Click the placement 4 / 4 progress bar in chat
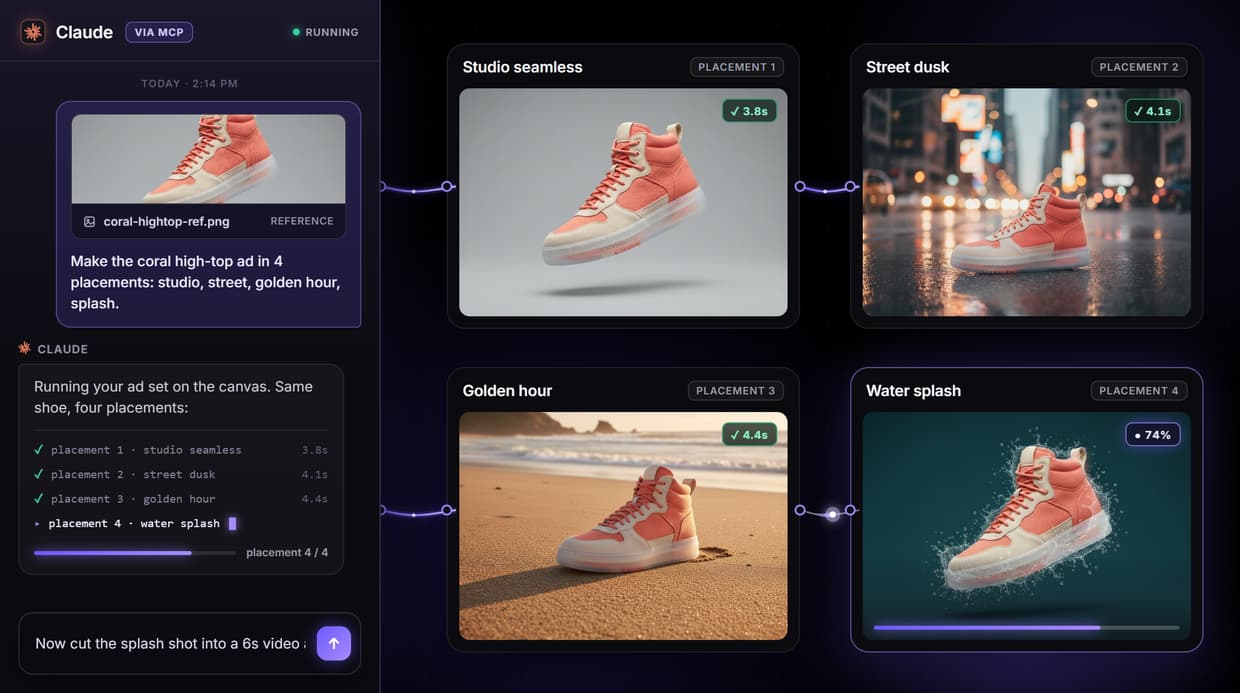1240x693 pixels. 135,552
